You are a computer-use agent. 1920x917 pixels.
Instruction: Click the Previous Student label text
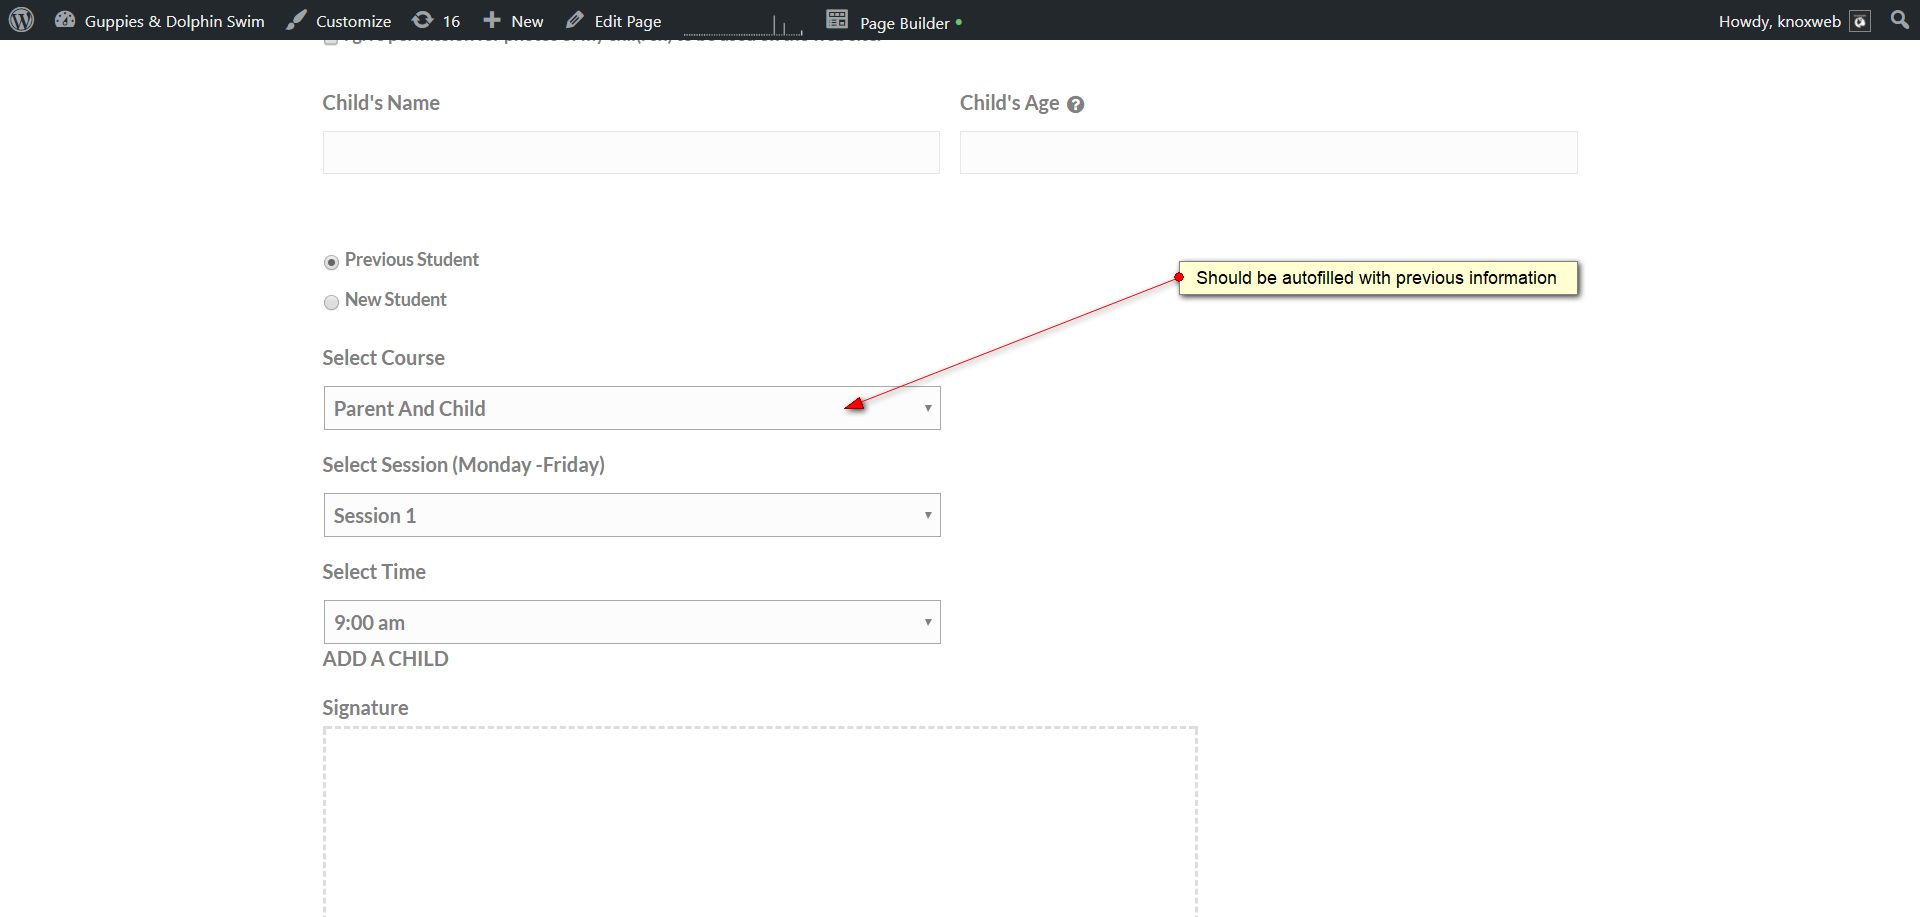pos(412,260)
